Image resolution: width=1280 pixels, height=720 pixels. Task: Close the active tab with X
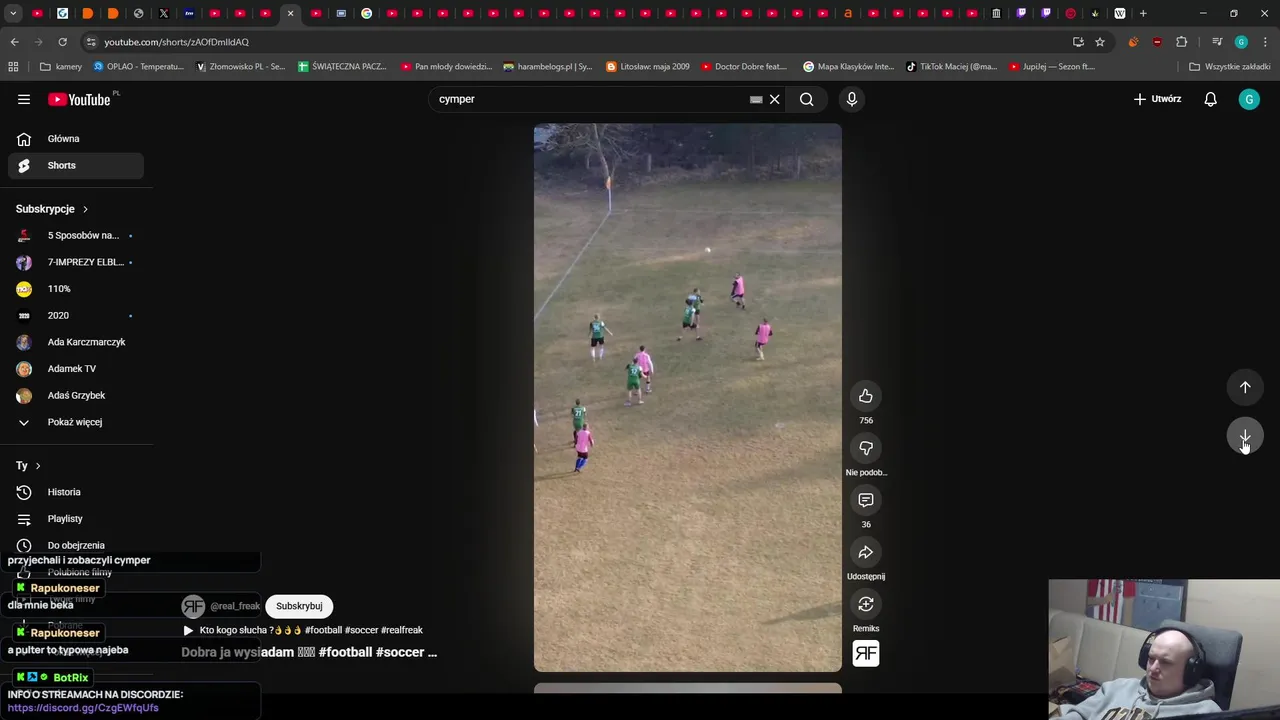point(290,13)
